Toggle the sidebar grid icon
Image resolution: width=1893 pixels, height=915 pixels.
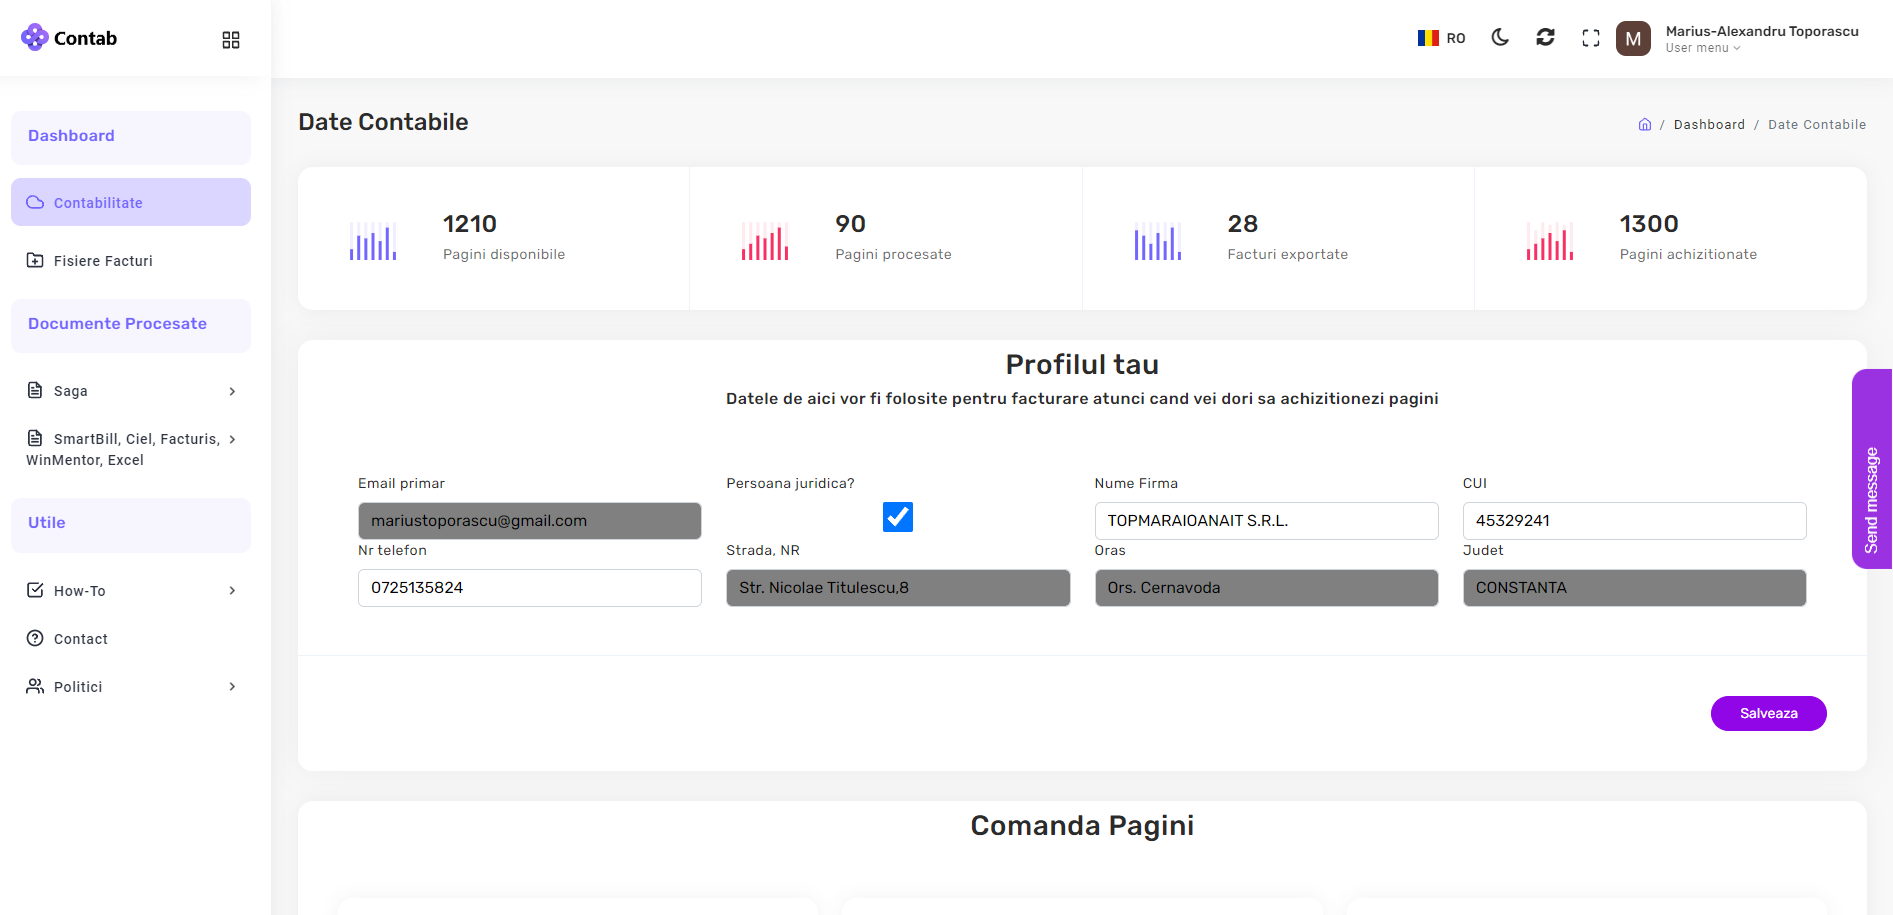231,40
